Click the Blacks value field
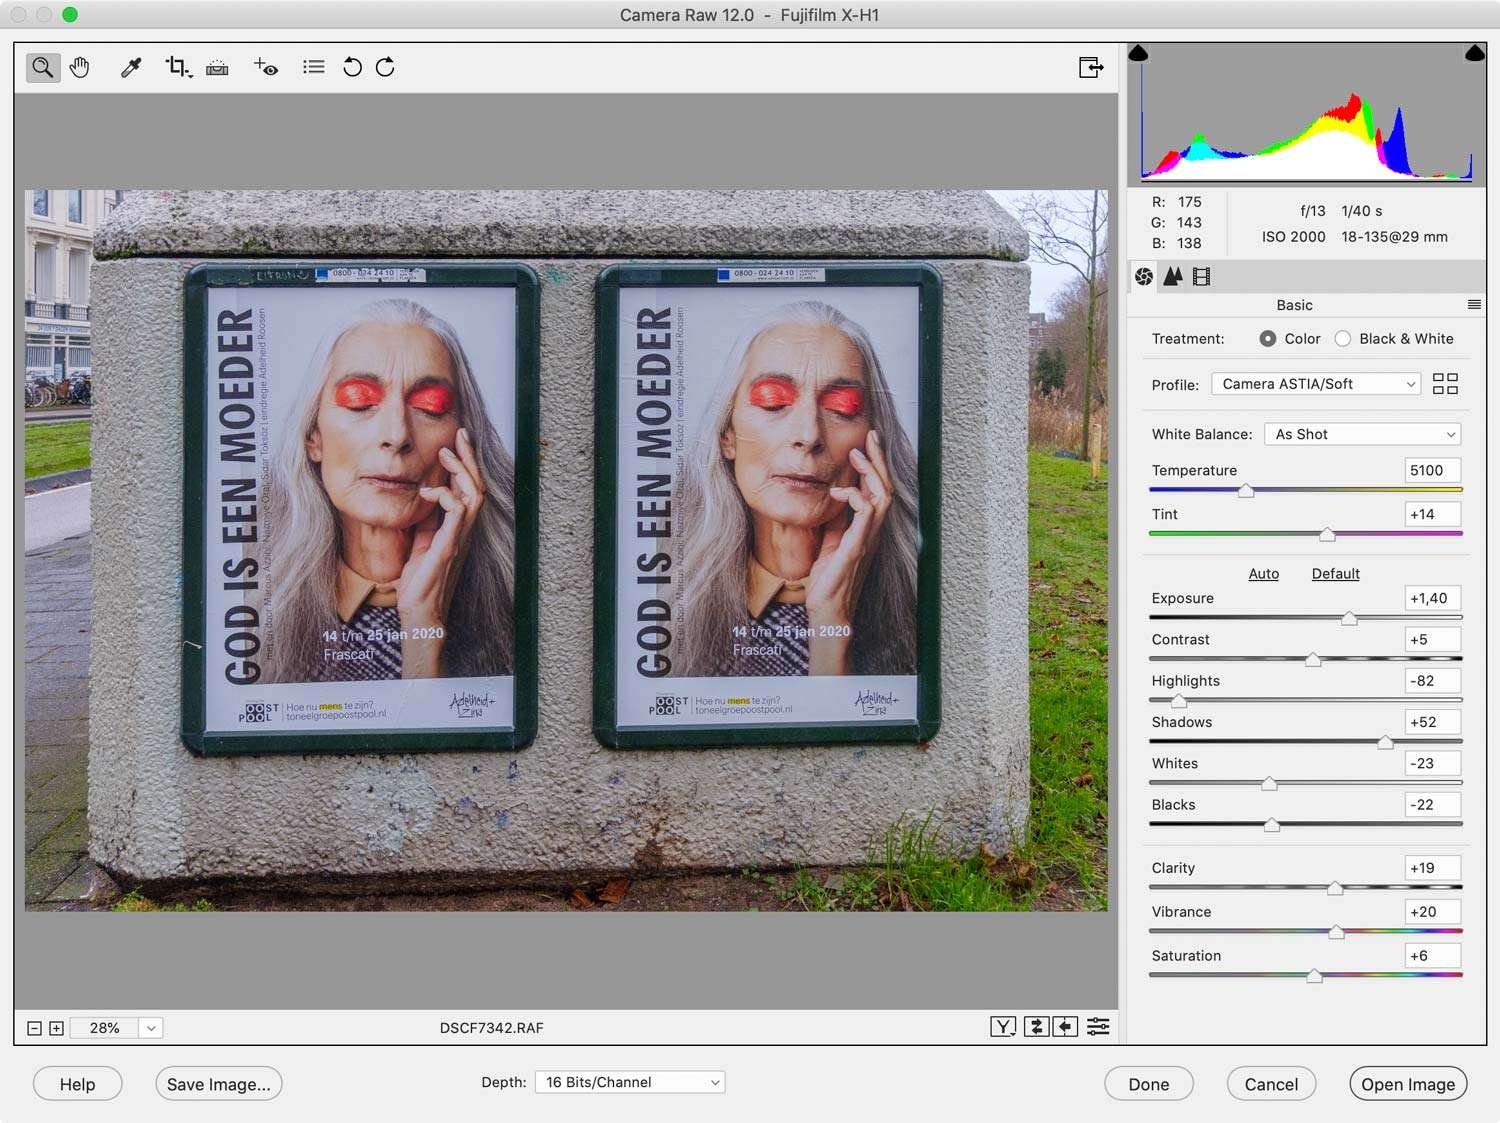The image size is (1500, 1123). pos(1432,804)
